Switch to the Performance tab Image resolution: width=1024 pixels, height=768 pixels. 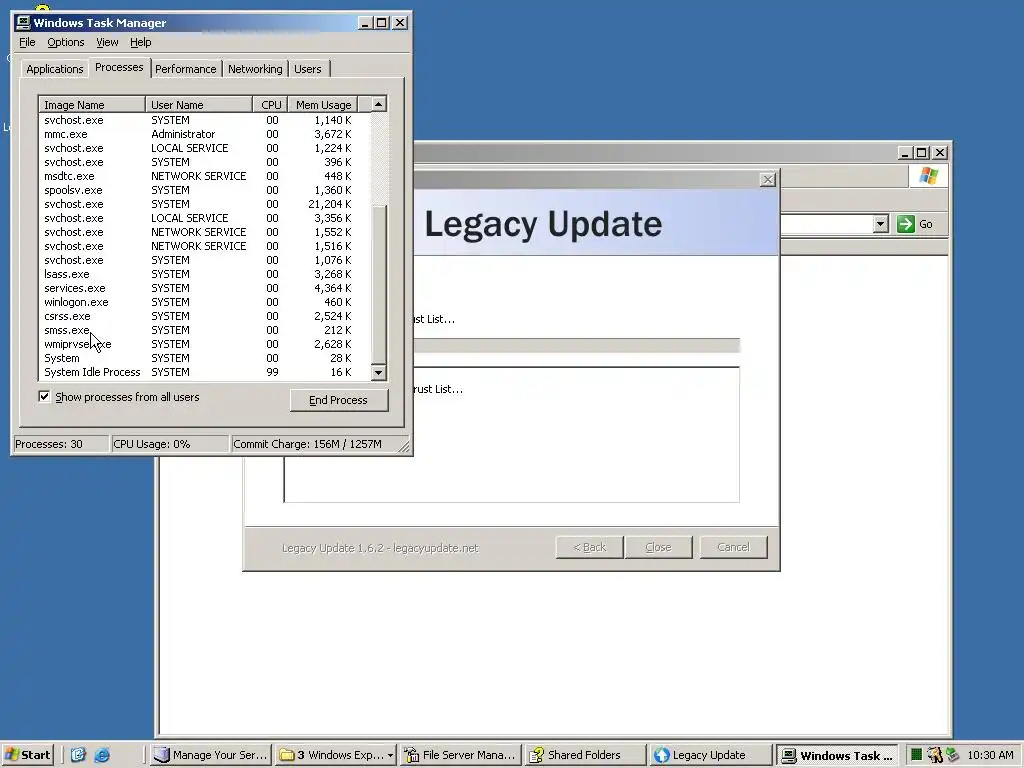(x=185, y=69)
